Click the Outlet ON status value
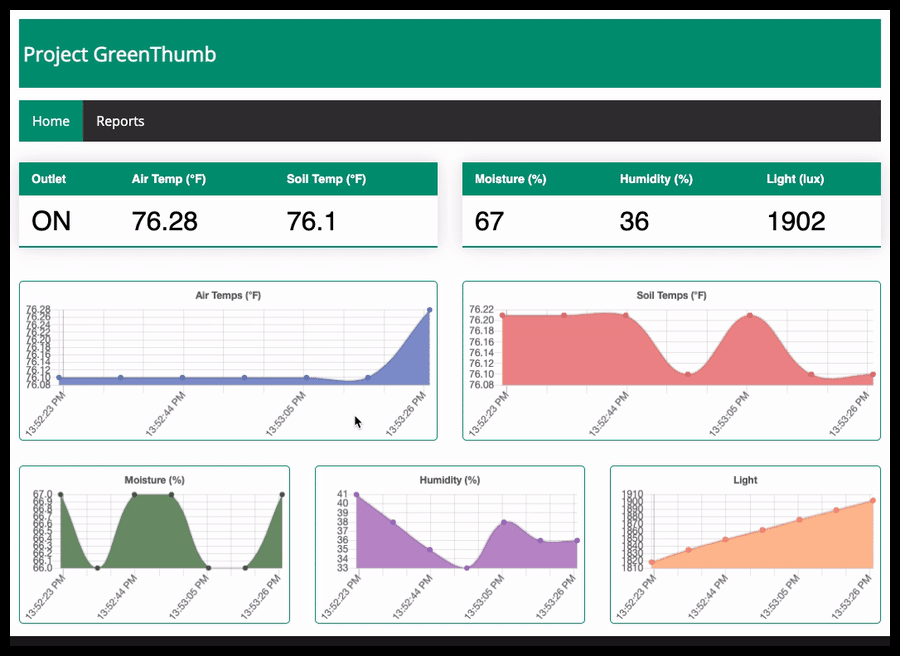 coord(51,221)
